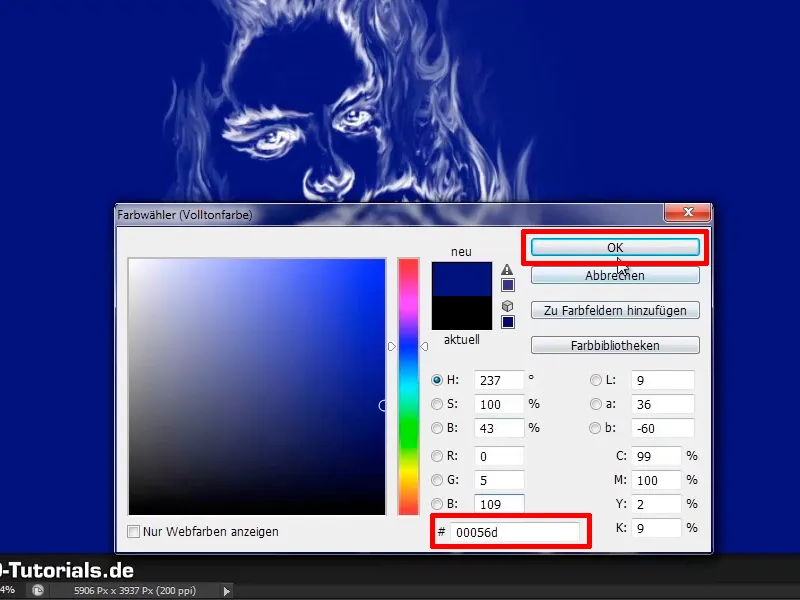Click the vertical hue spectrum slider
Screen dimensions: 800x600
point(408,387)
